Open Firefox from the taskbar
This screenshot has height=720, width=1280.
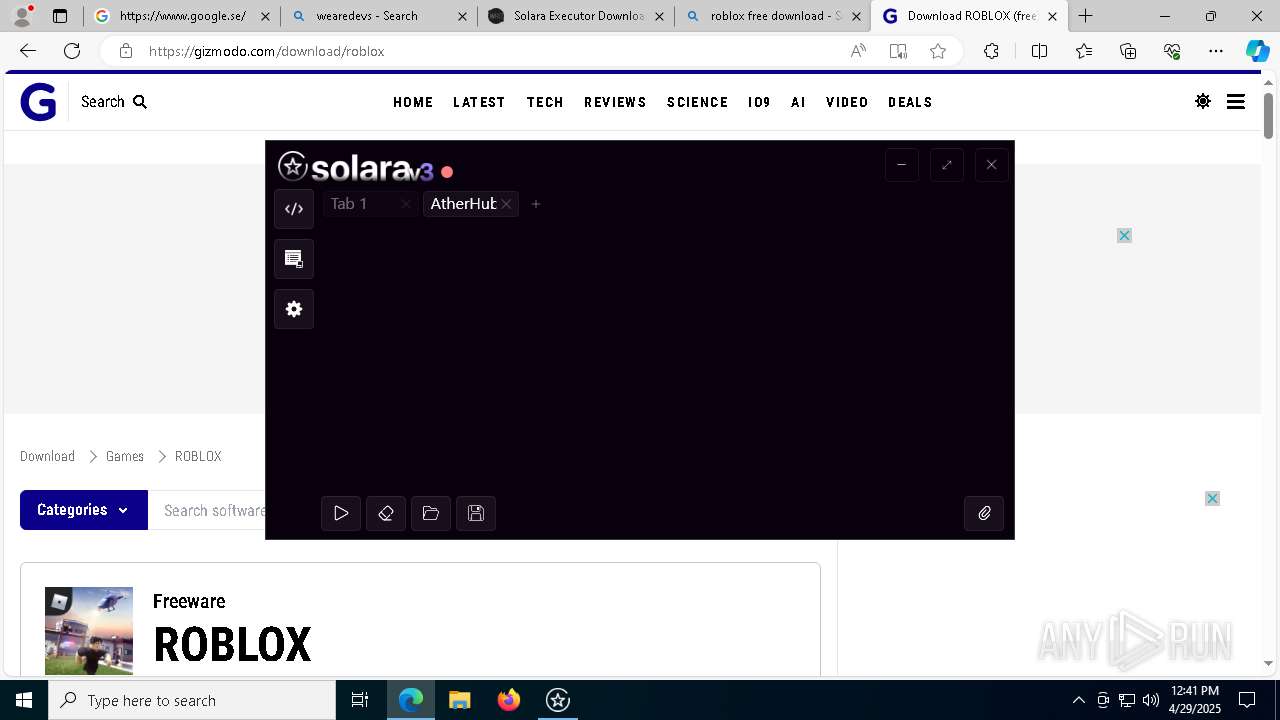tap(509, 700)
